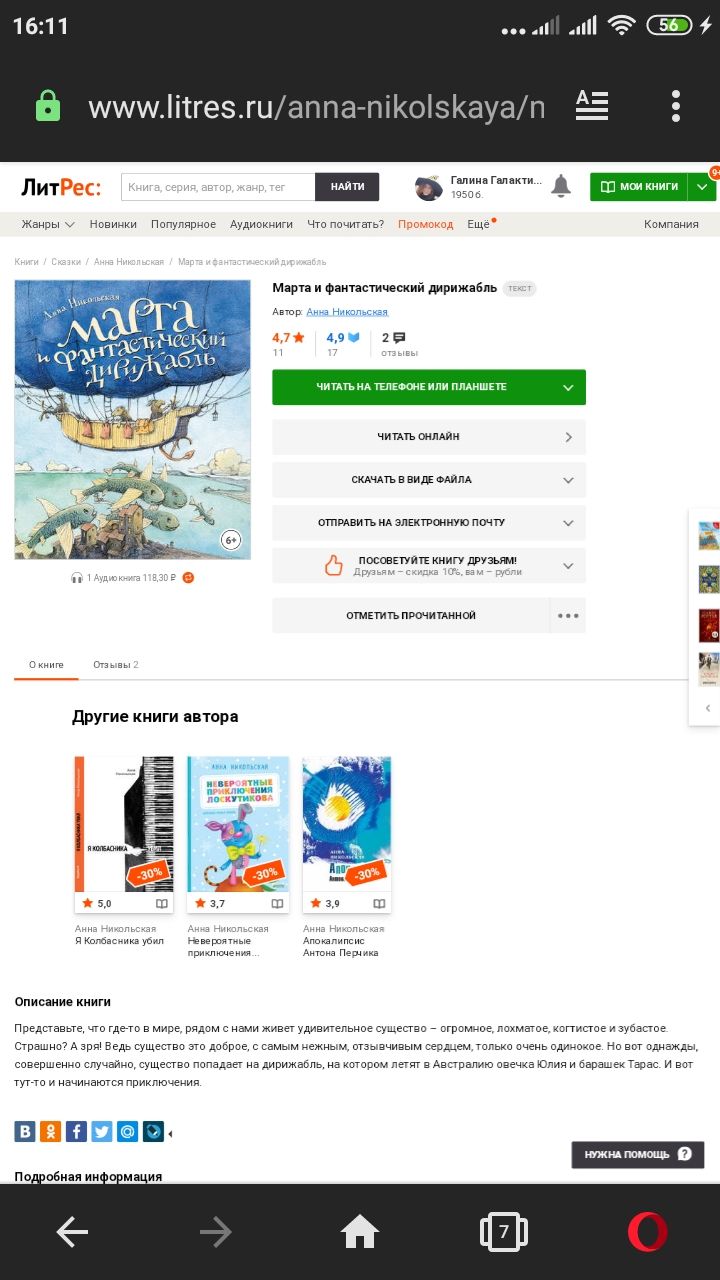Expand Скачать в виде файла options
This screenshot has width=720, height=1280.
pos(429,480)
